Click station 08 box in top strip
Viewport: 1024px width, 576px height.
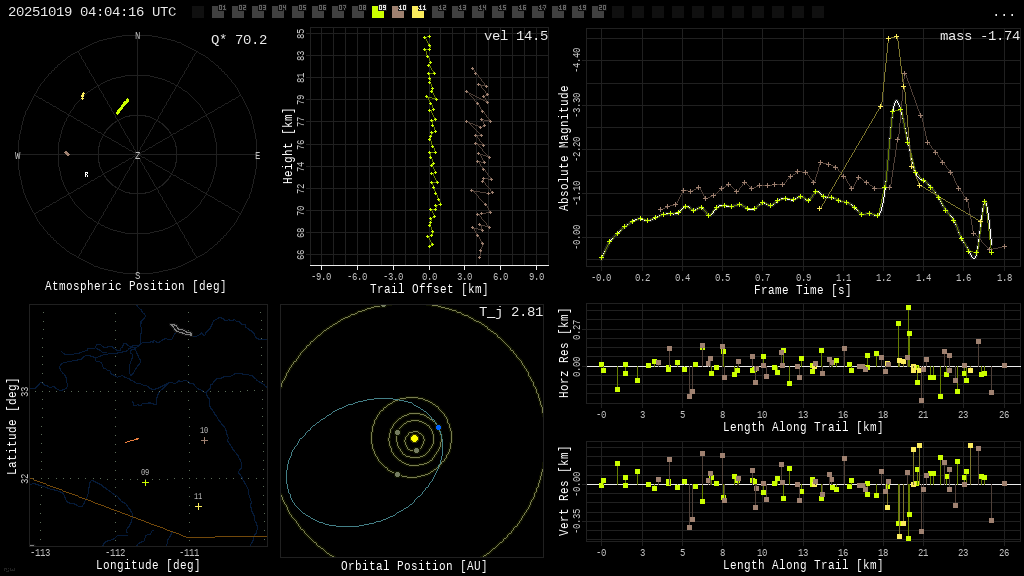[358, 12]
